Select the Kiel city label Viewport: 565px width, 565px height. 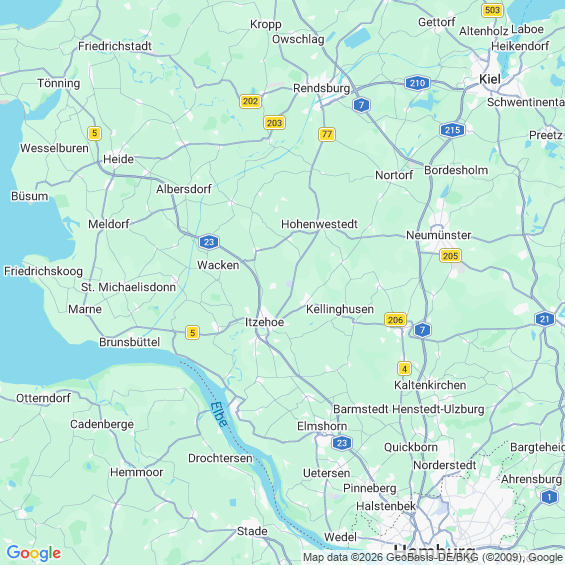point(490,79)
